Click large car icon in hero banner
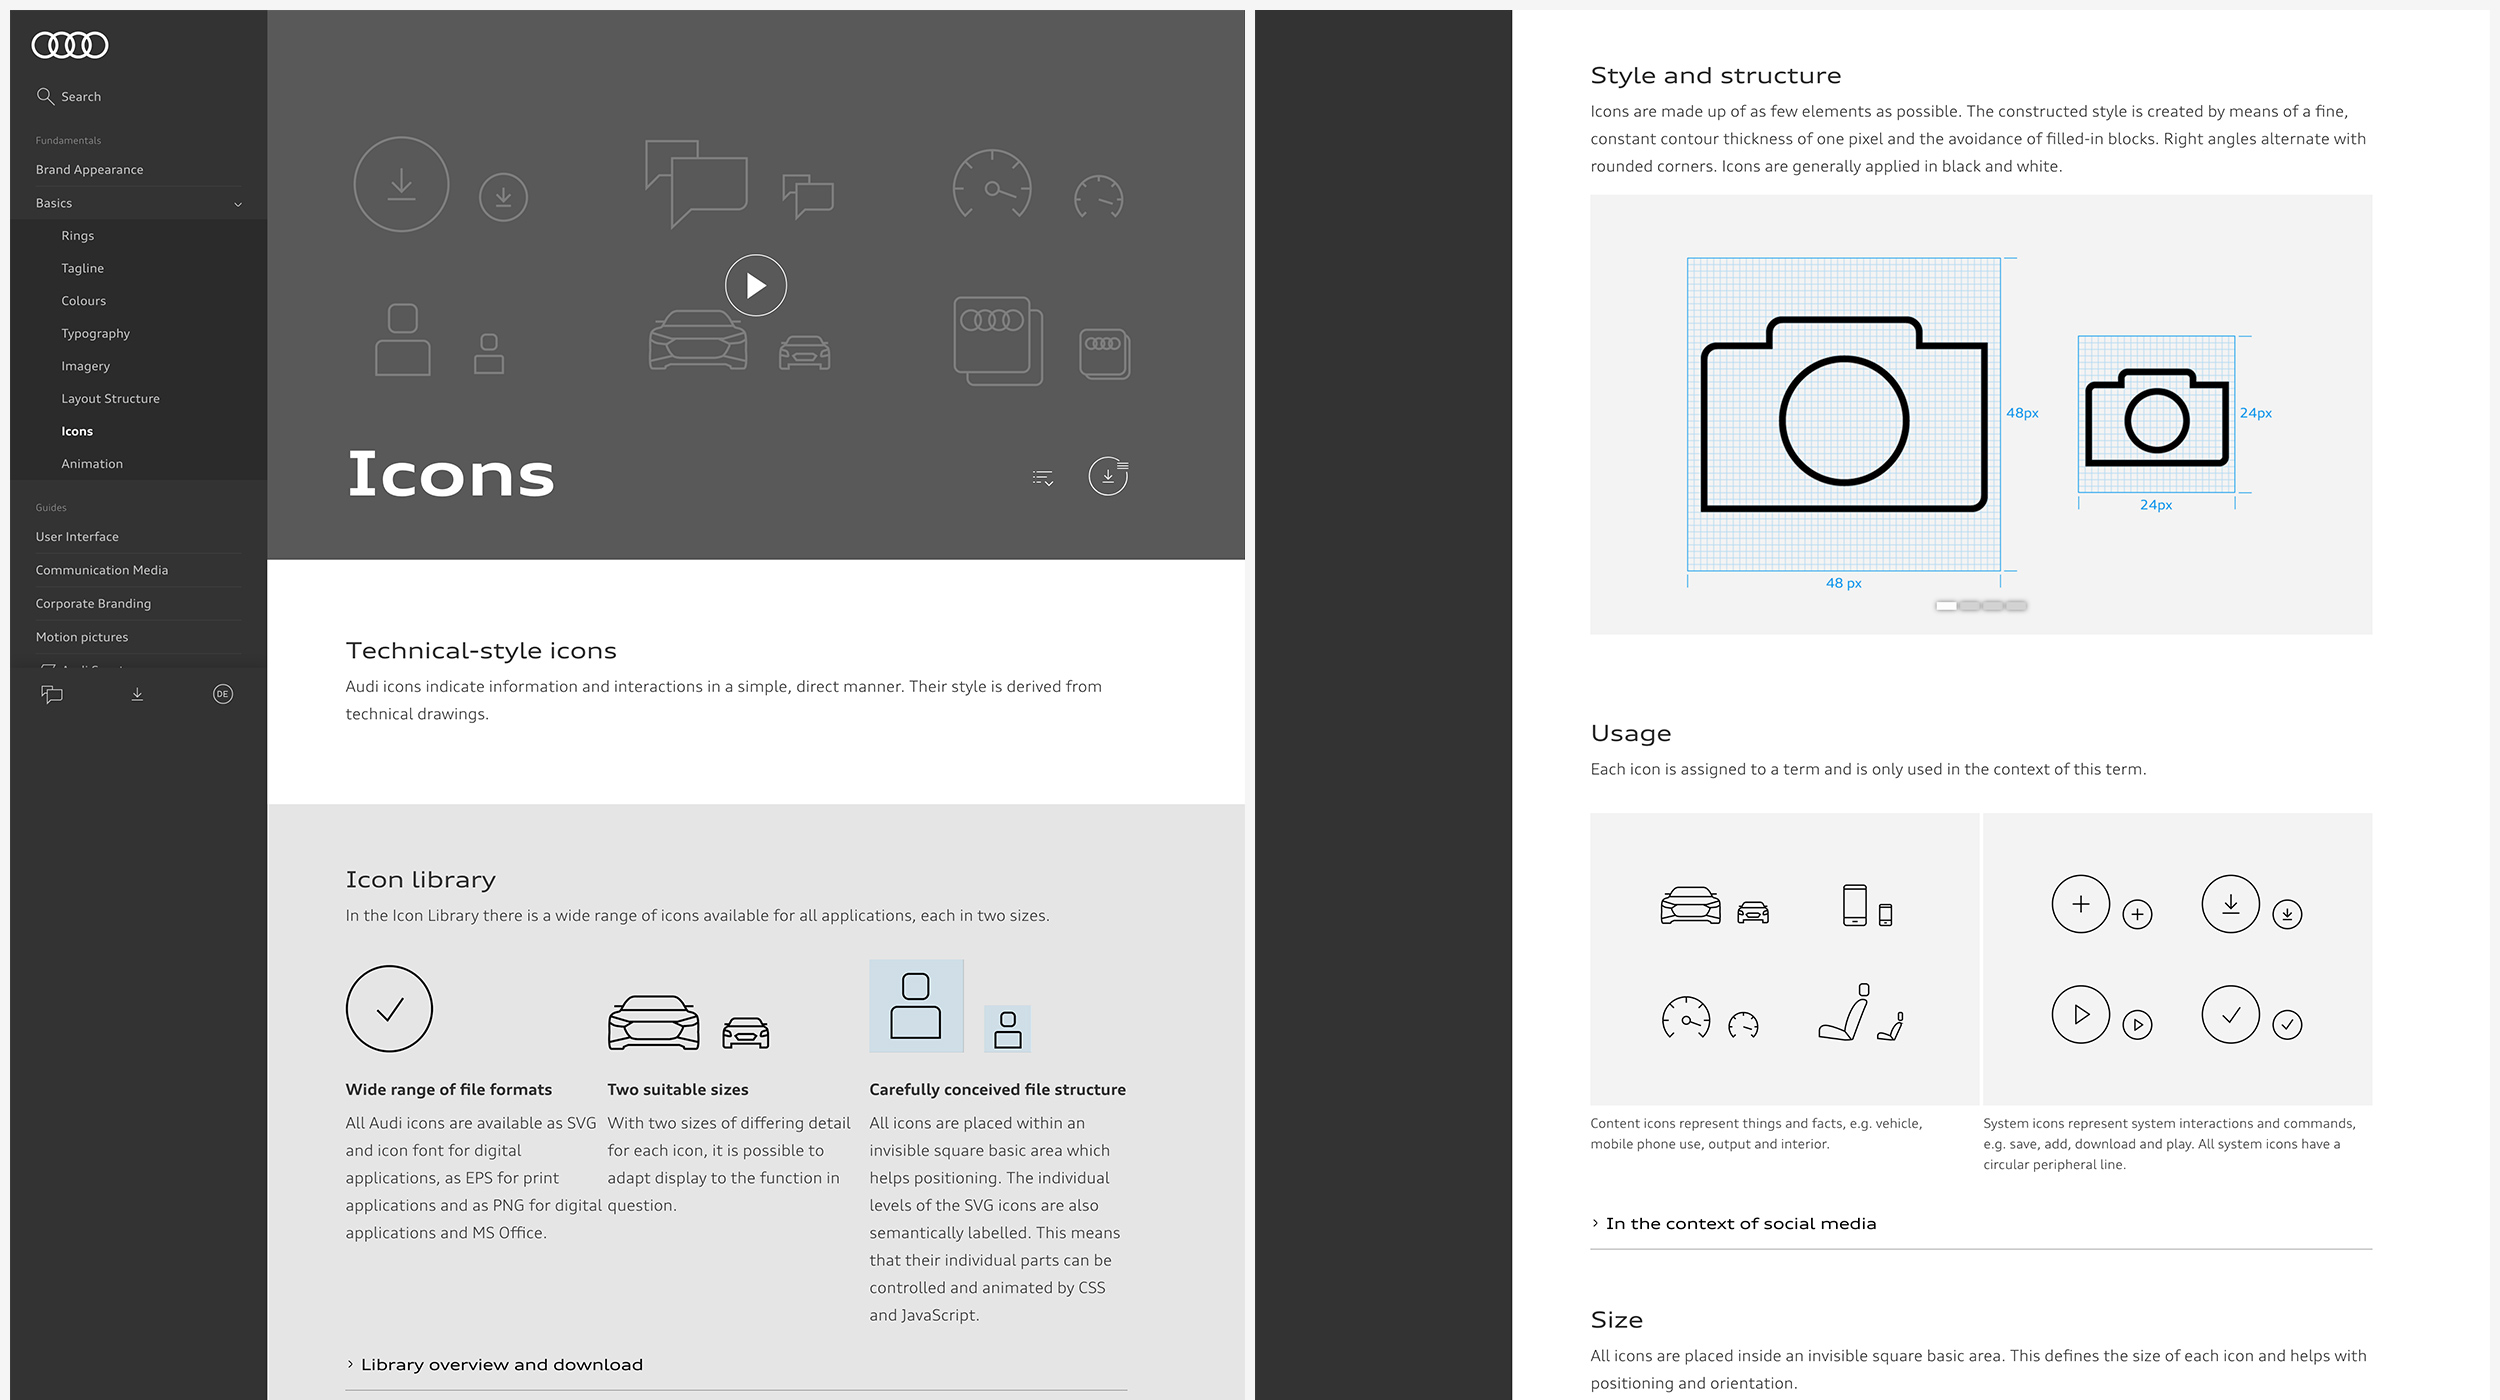The image size is (2500, 1400). pos(698,340)
